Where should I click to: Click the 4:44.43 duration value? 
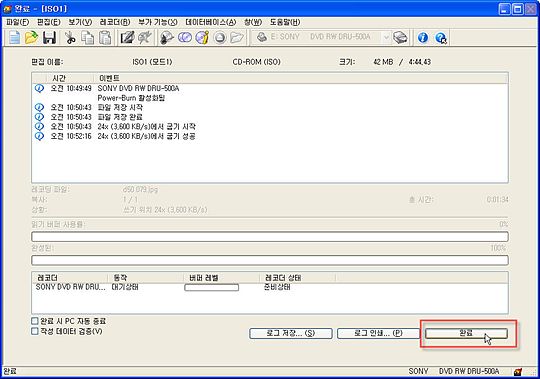(420, 62)
